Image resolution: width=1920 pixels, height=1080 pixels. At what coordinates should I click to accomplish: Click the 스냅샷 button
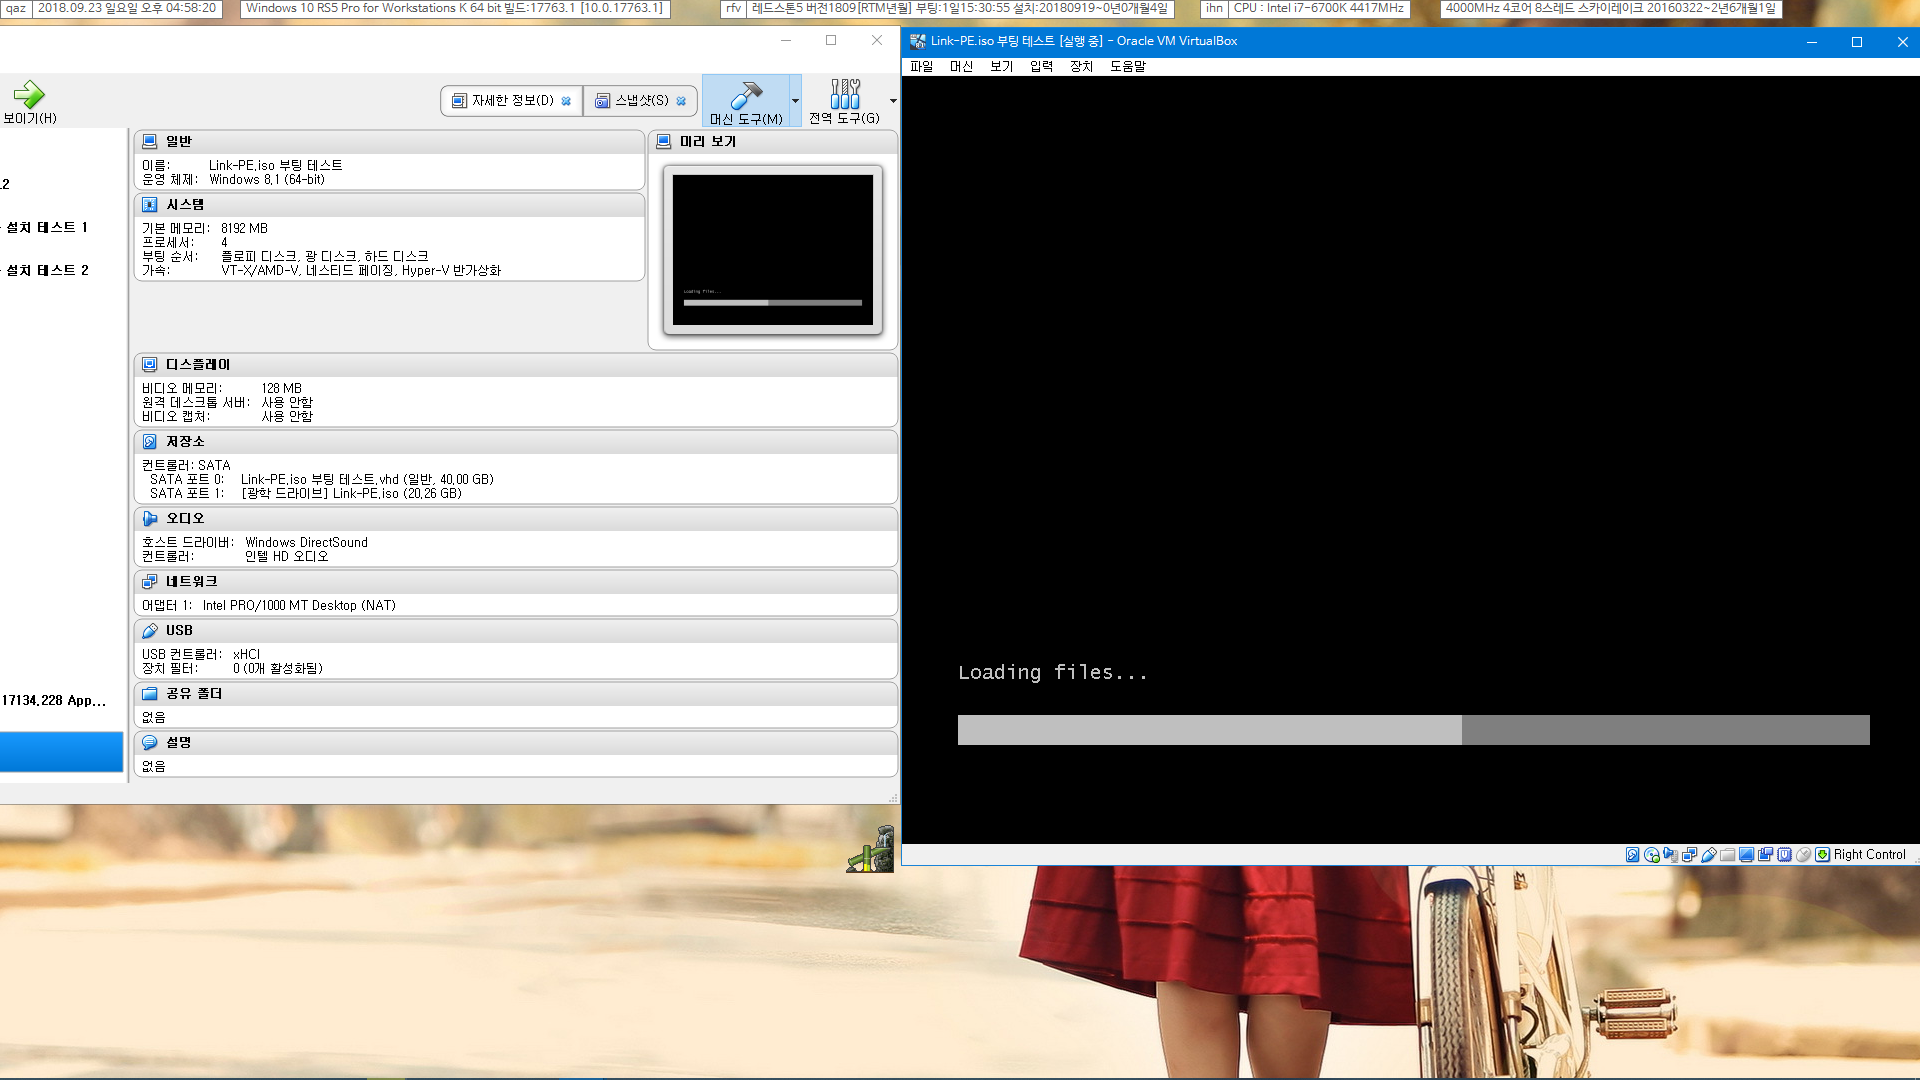636,100
